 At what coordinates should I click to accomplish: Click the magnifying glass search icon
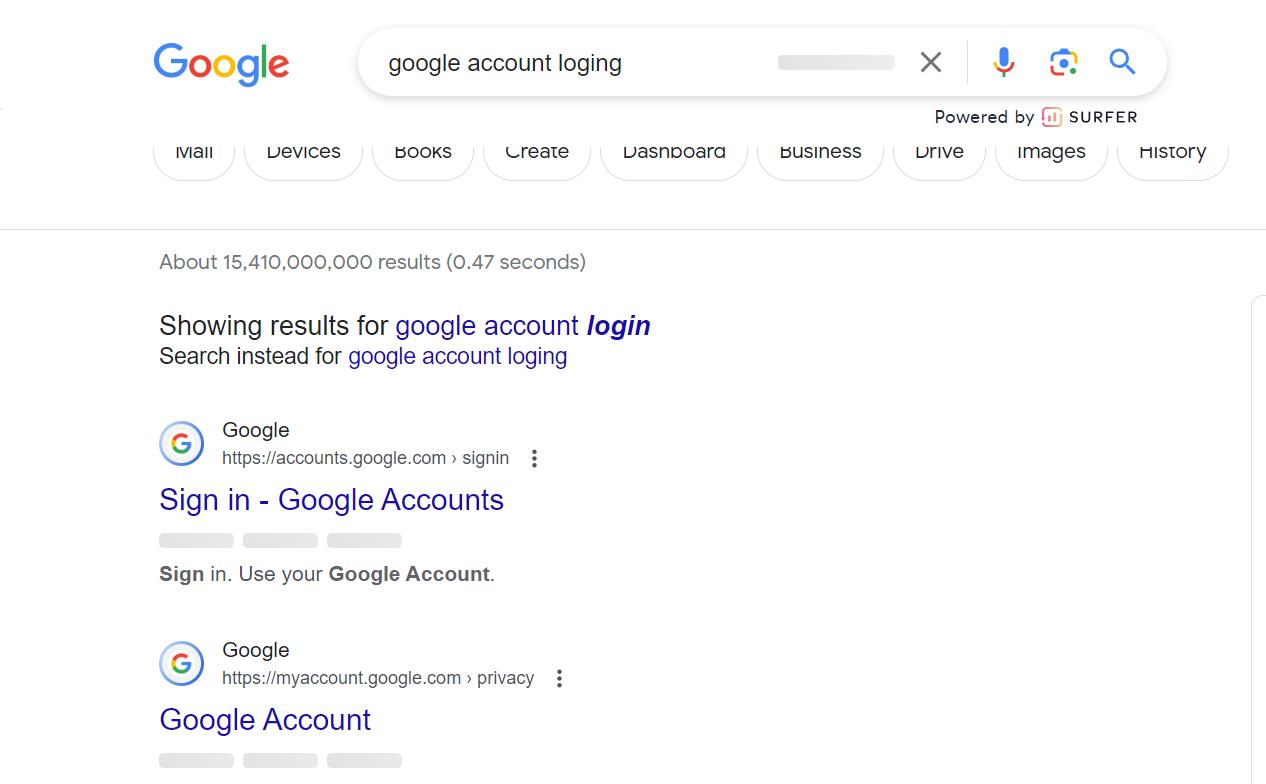pyautogui.click(x=1122, y=61)
